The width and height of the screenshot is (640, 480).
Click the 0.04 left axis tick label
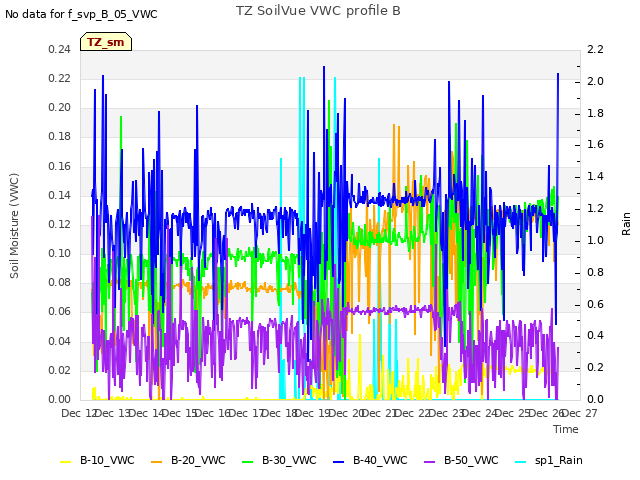click(60, 341)
